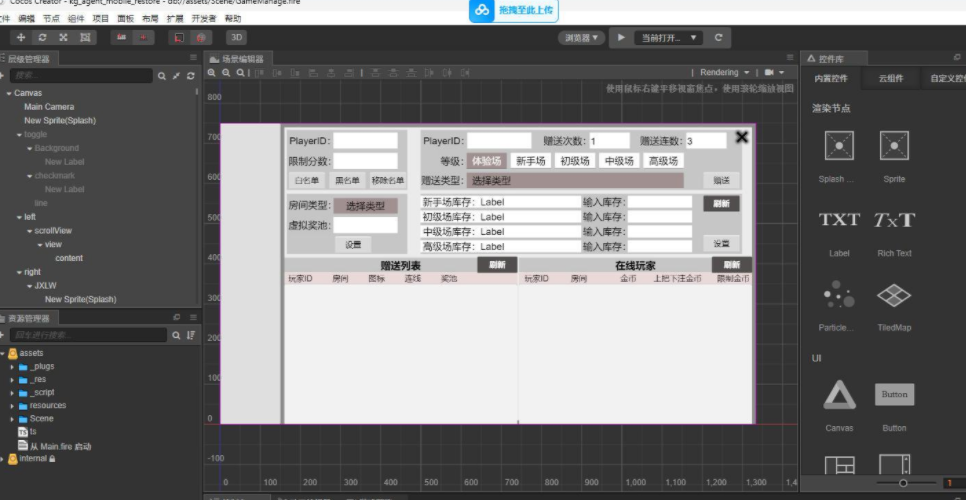Click the 赠送 button in scene
966x500 pixels.
(721, 180)
